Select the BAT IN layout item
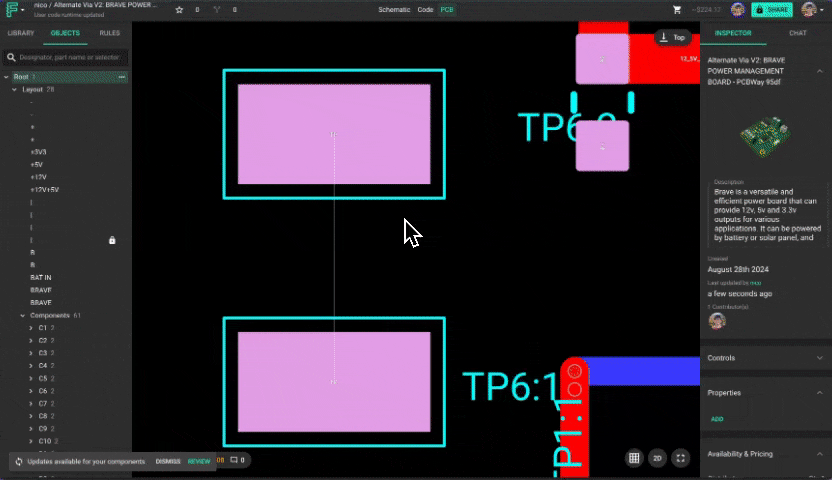The width and height of the screenshot is (832, 480). point(41,278)
